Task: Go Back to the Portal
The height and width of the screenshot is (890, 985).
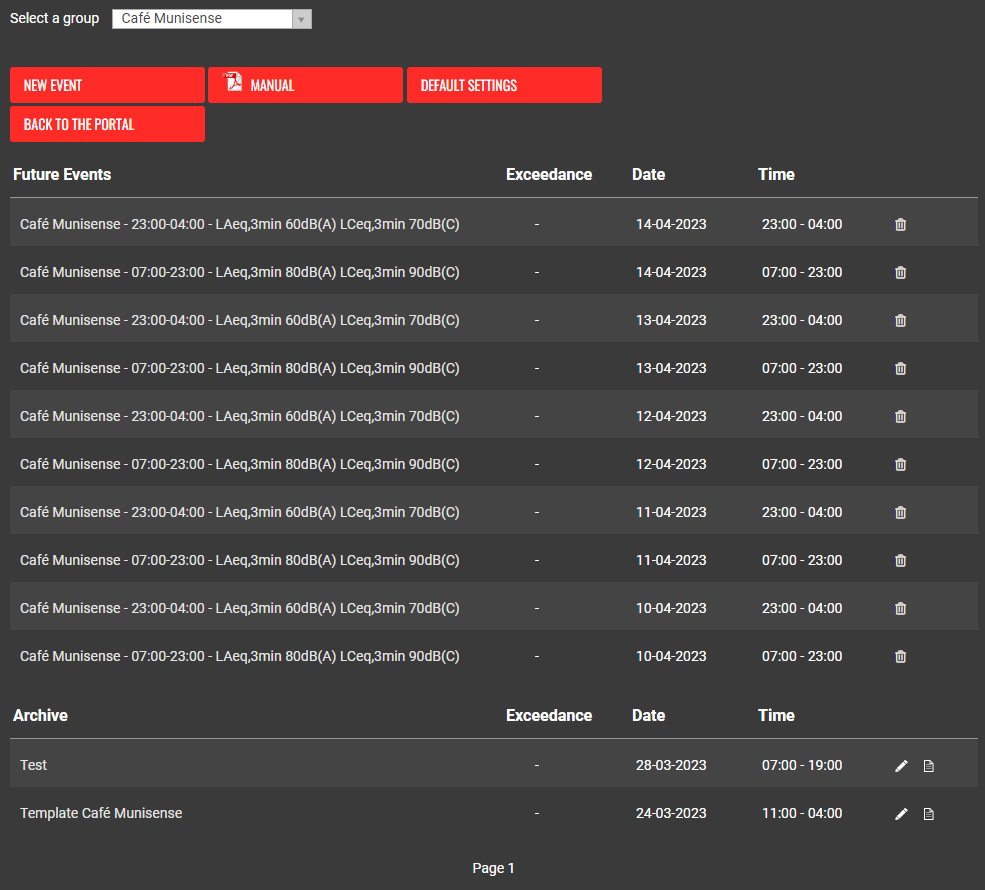Action: pyautogui.click(x=107, y=124)
